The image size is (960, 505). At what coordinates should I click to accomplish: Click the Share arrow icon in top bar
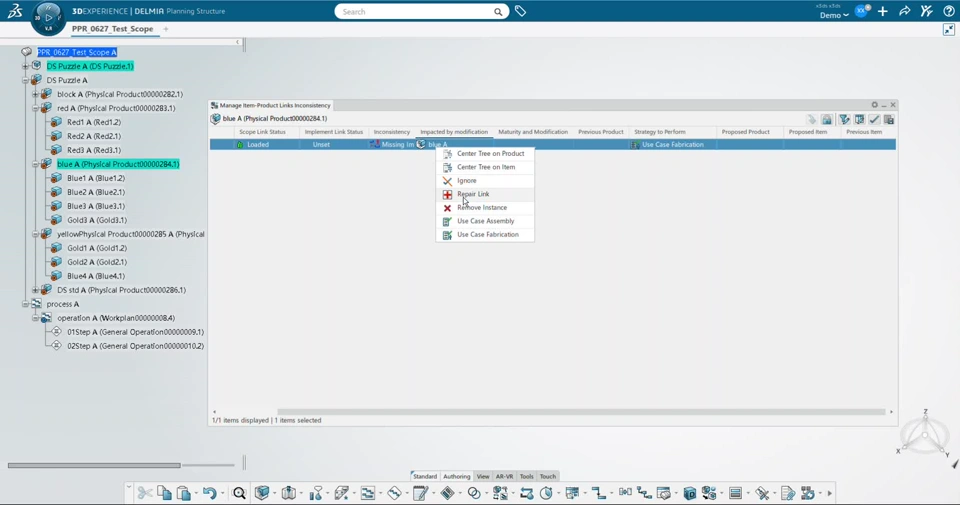point(904,11)
